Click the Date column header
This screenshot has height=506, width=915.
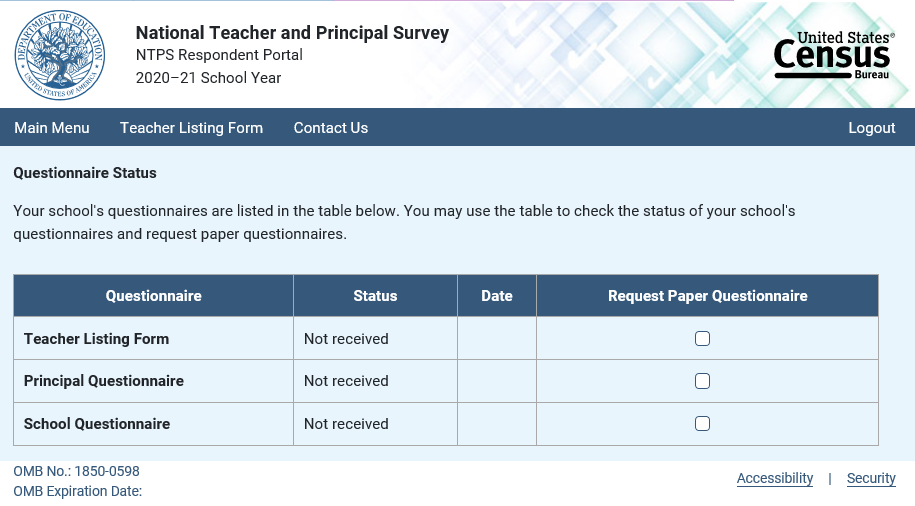pos(497,296)
